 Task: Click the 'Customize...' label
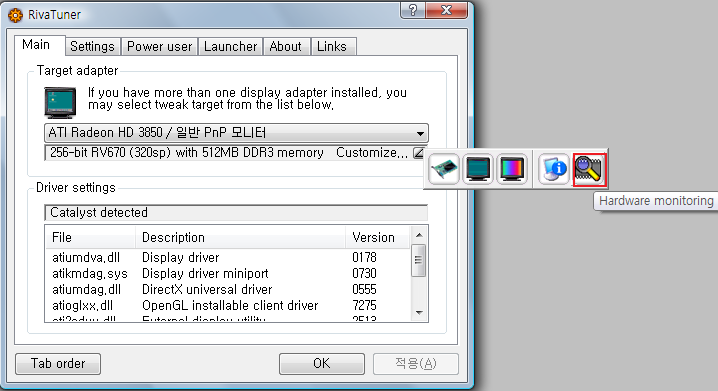click(372, 153)
